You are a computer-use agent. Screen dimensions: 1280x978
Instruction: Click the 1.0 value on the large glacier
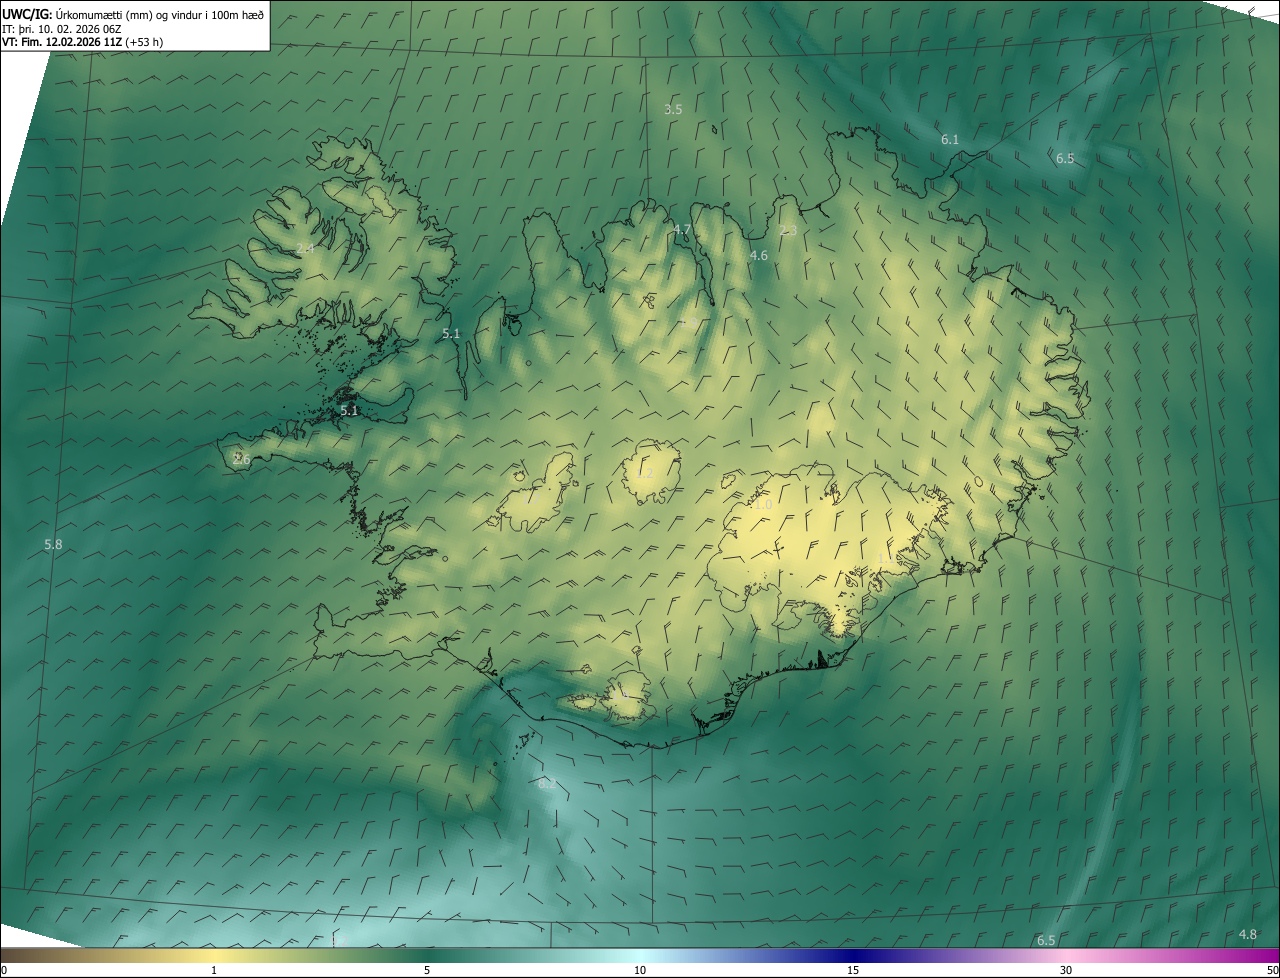pos(763,505)
